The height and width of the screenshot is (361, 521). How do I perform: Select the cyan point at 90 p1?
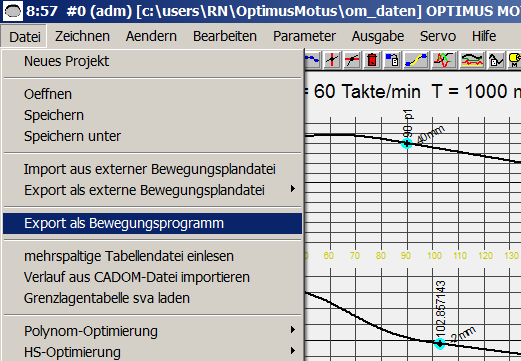click(x=407, y=144)
